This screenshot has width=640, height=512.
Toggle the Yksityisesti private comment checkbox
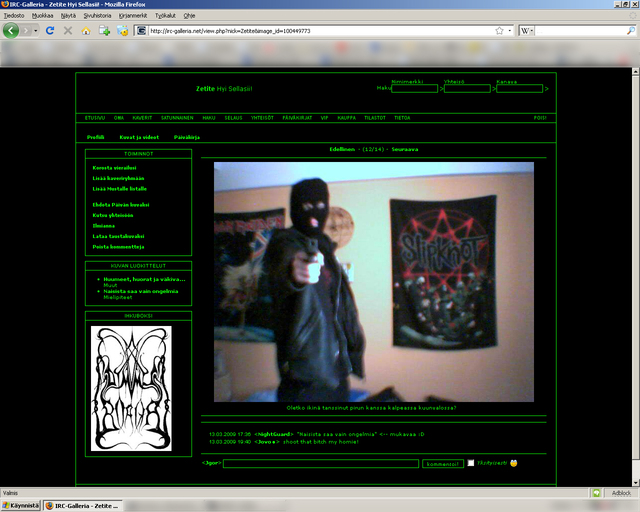tap(471, 463)
